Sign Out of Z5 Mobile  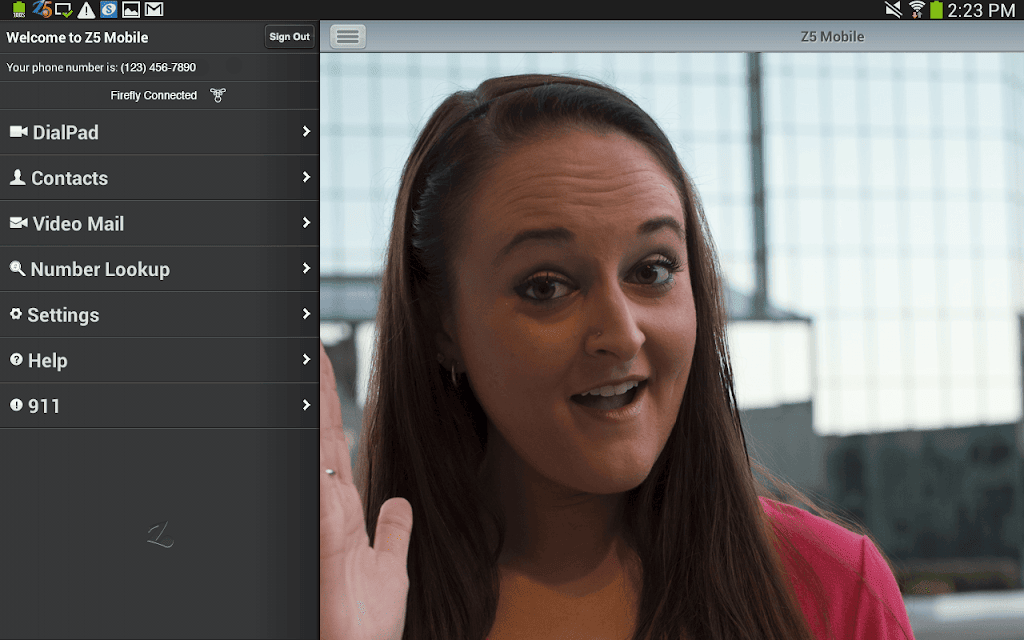coord(289,37)
